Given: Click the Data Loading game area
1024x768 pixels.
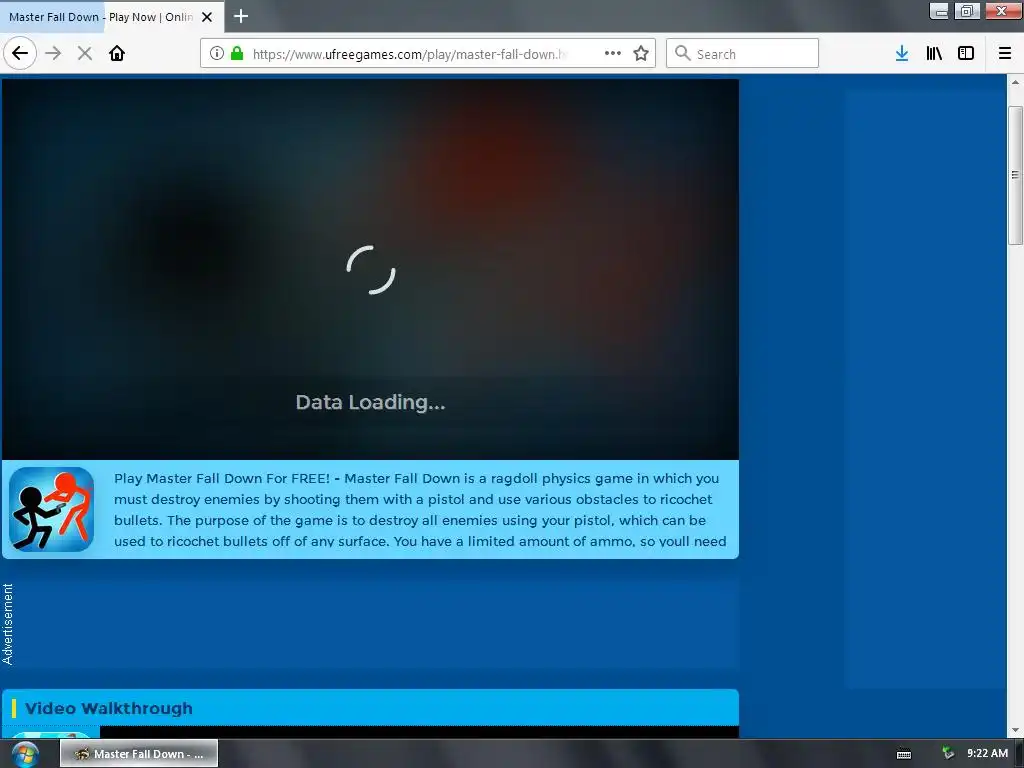Looking at the screenshot, I should tap(370, 269).
